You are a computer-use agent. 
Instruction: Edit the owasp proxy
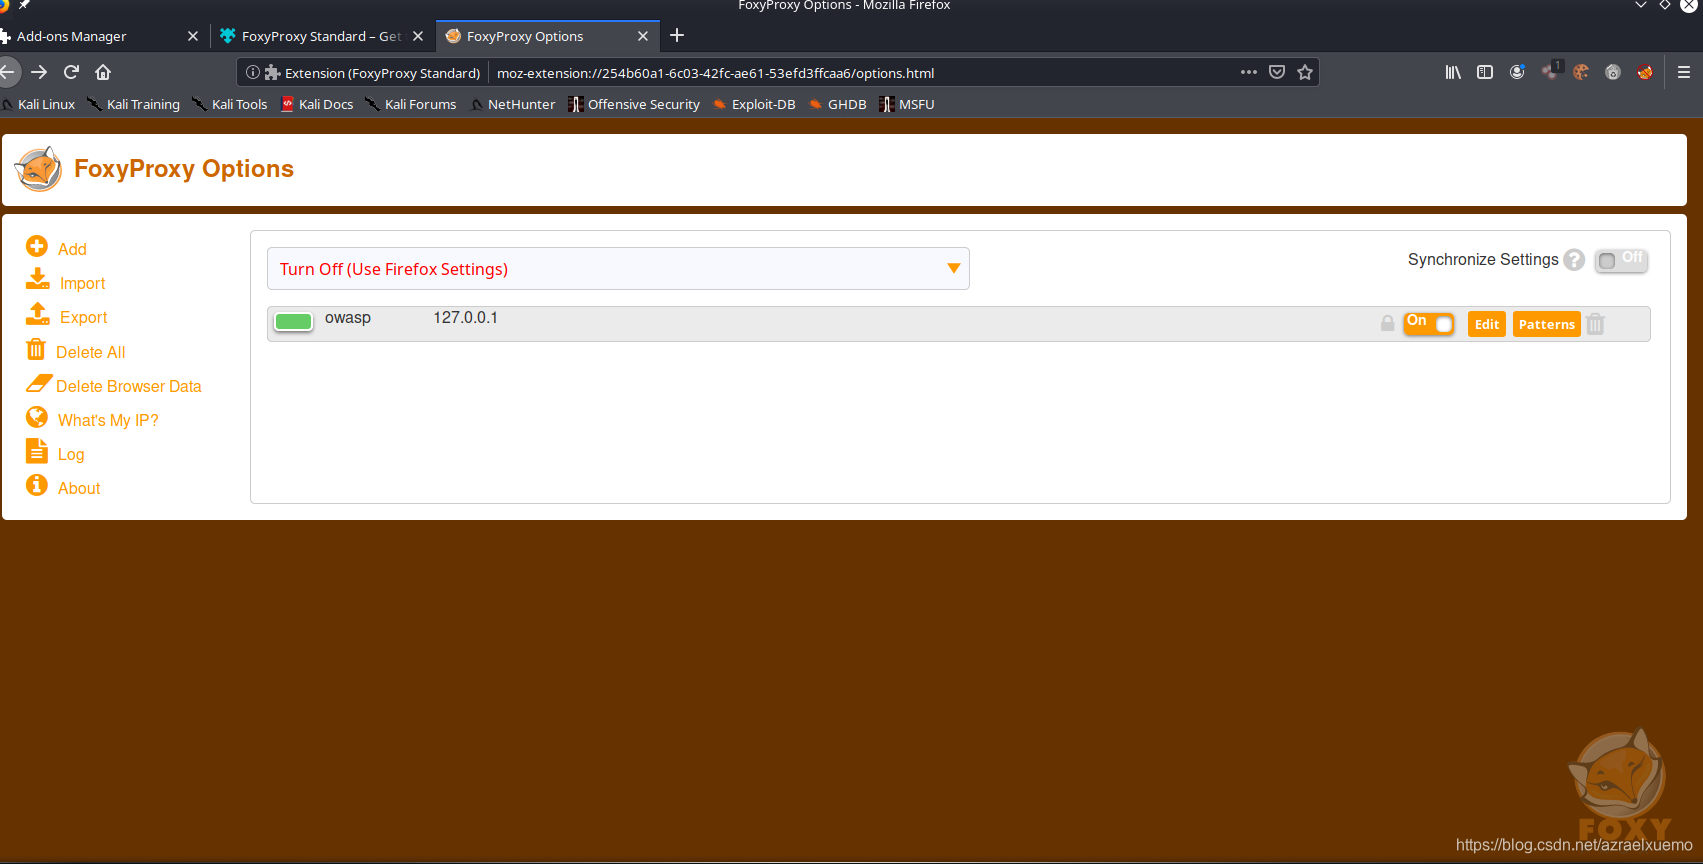1487,324
